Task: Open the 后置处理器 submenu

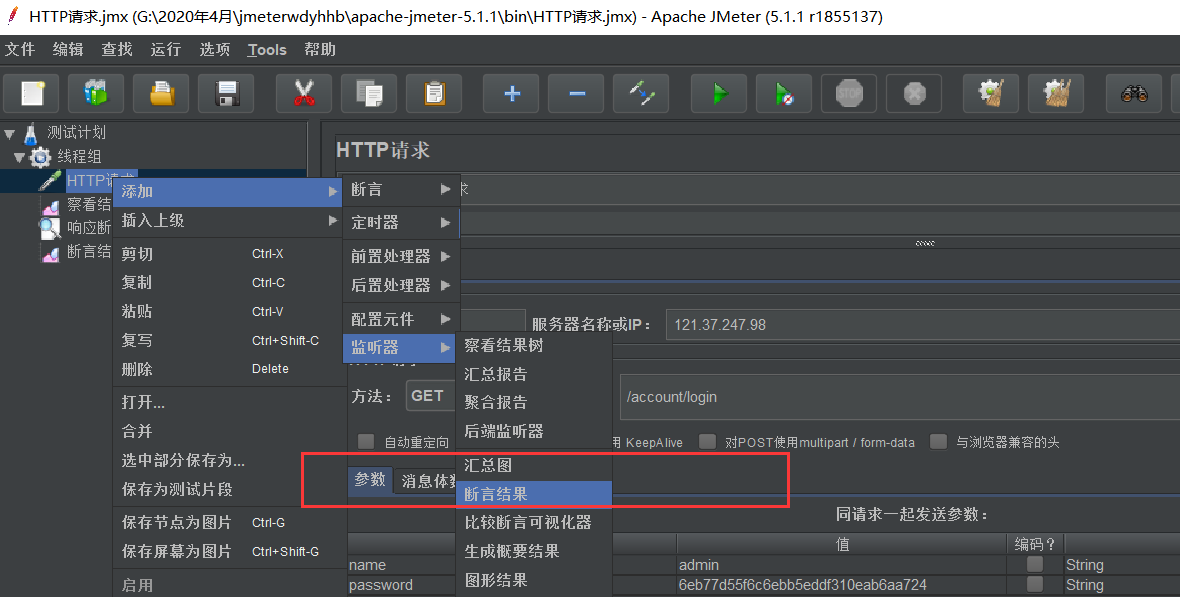Action: (x=400, y=285)
